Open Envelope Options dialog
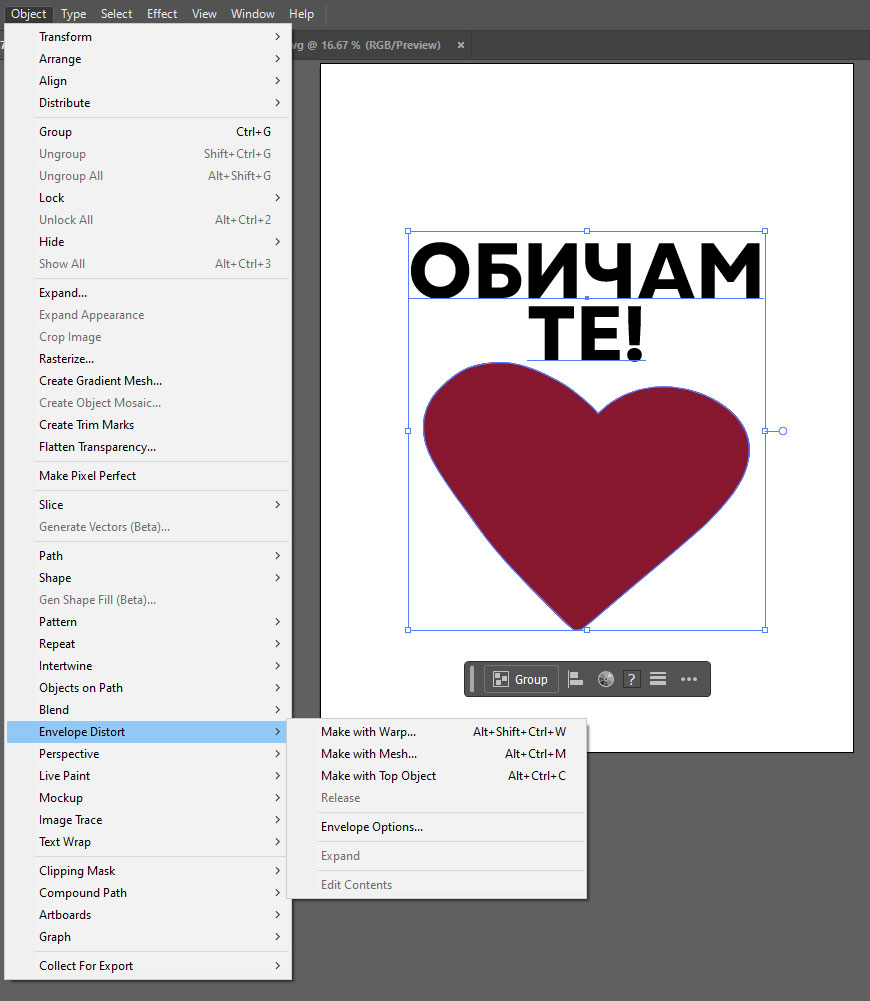 372,826
